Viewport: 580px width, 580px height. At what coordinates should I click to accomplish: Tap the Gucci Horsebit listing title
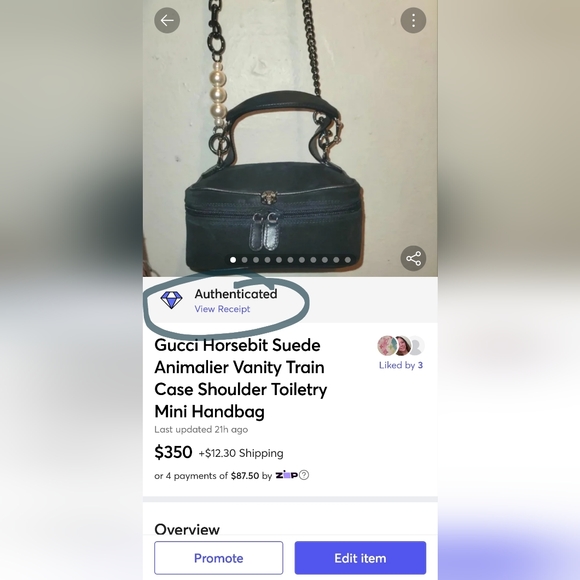pos(241,378)
